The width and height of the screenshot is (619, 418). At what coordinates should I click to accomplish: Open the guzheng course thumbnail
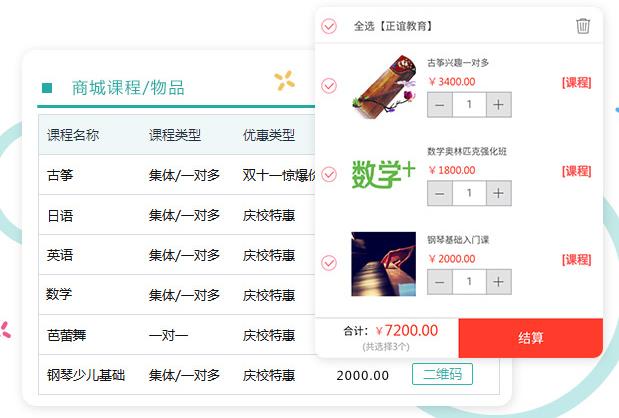pos(383,87)
